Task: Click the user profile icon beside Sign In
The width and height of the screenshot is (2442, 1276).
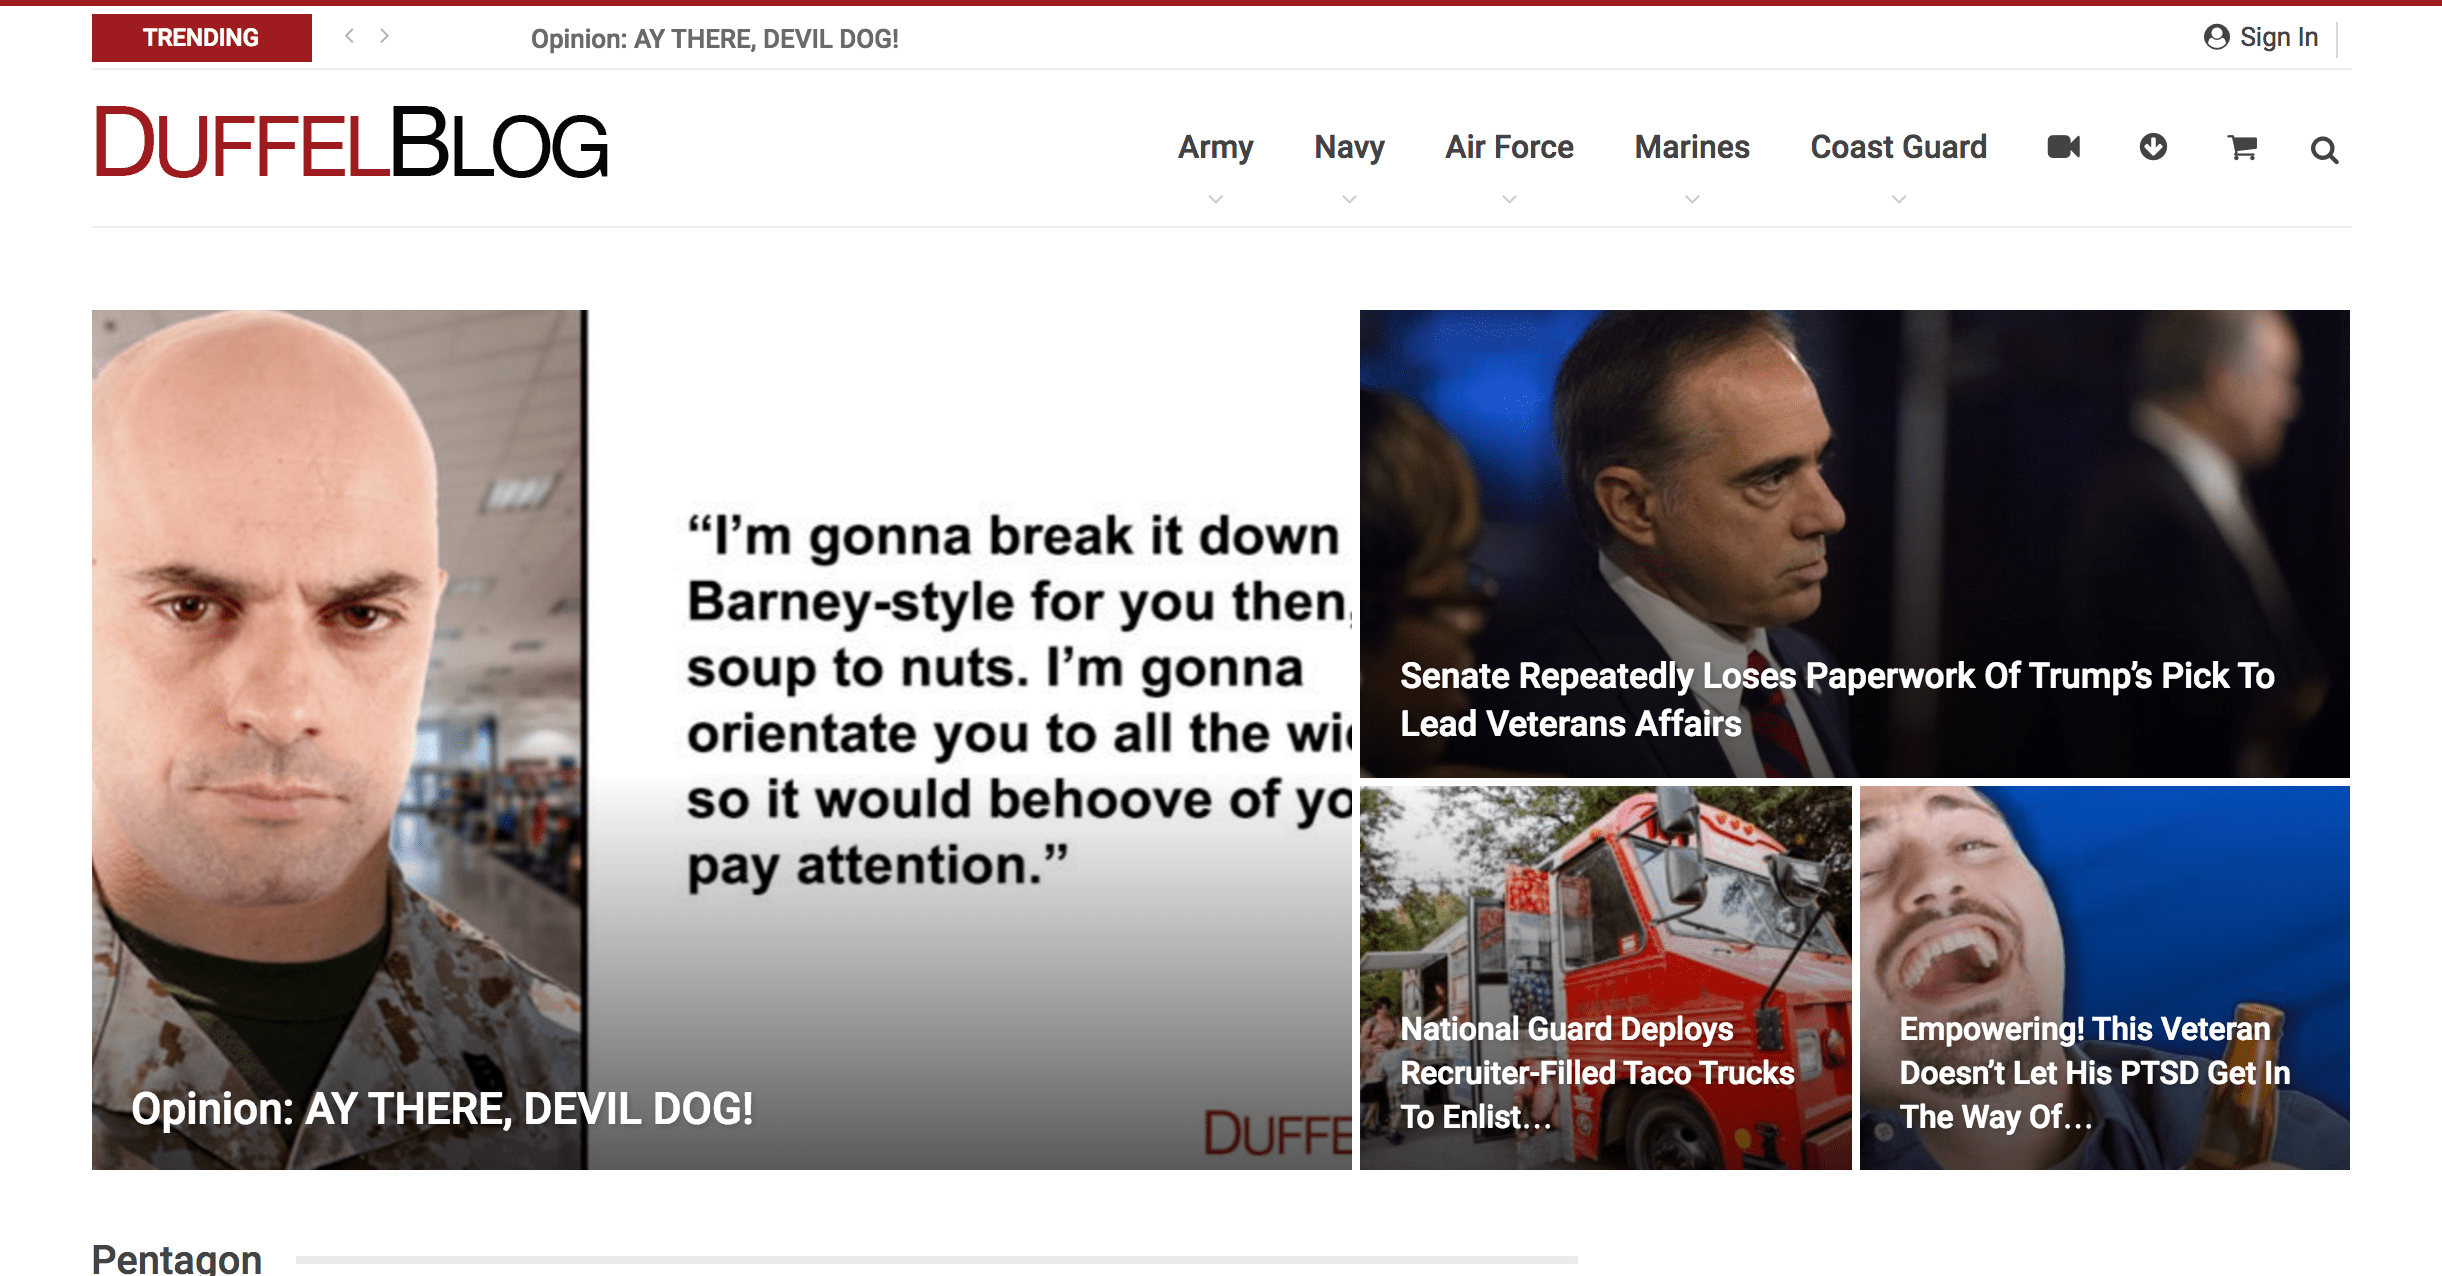Action: [x=2216, y=37]
